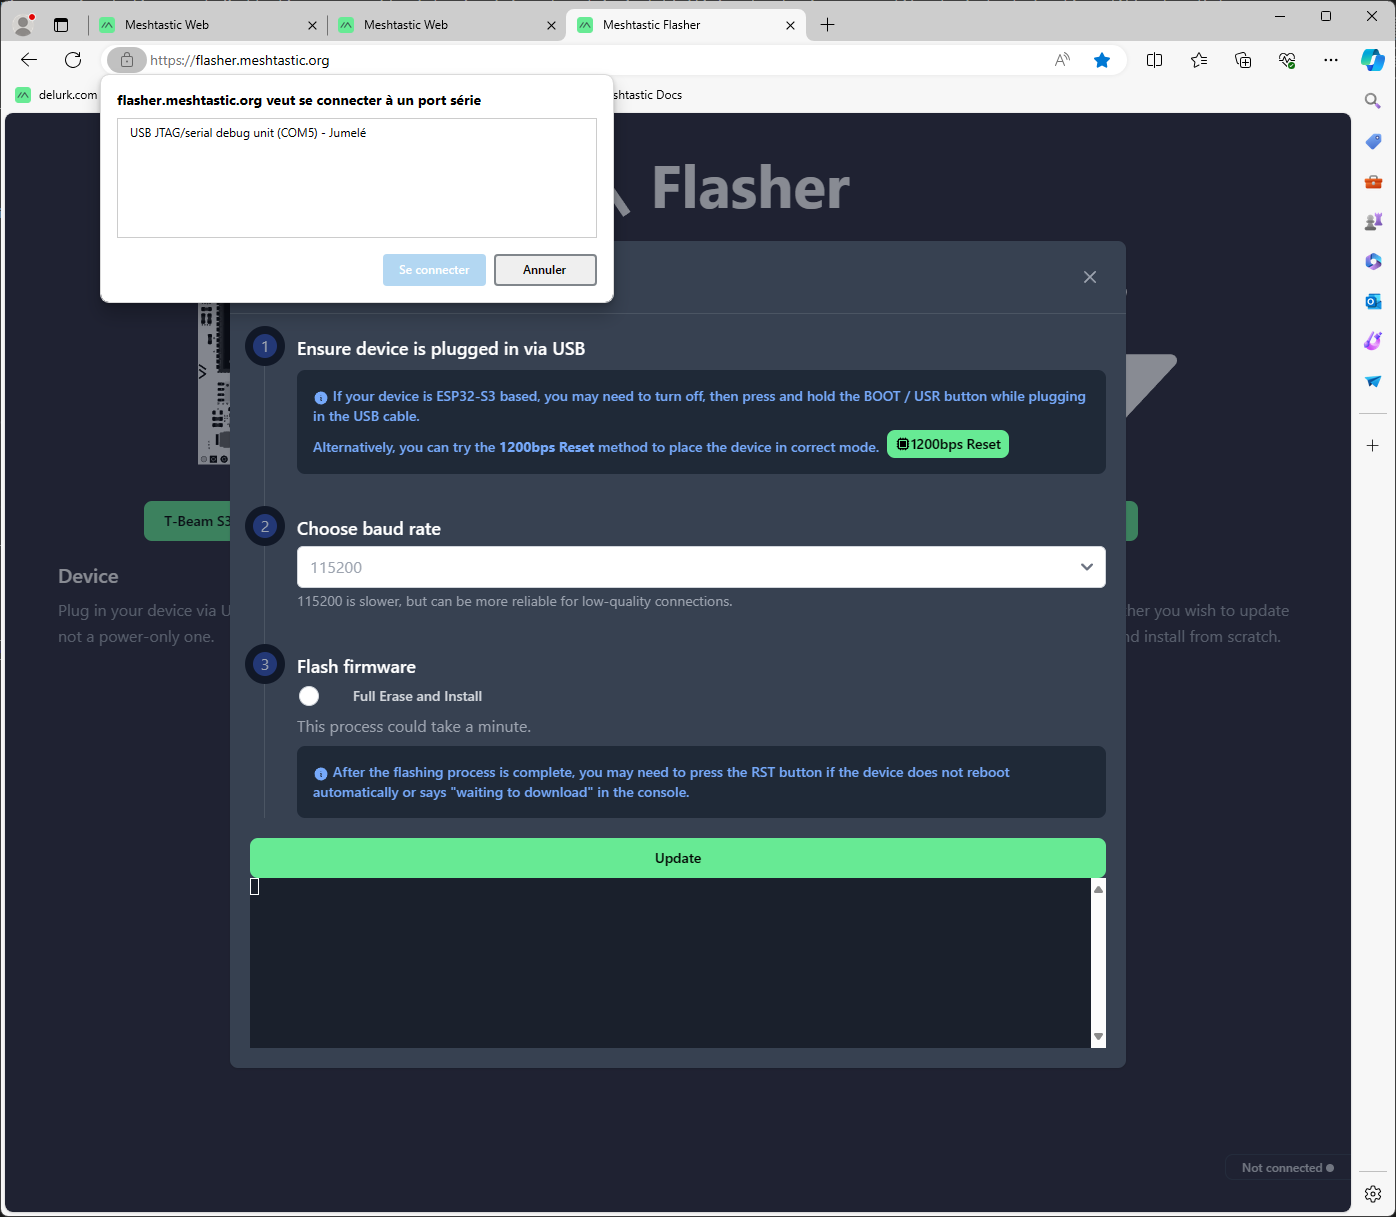Open the profile avatar icon
Image resolution: width=1396 pixels, height=1217 pixels.
point(24,24)
